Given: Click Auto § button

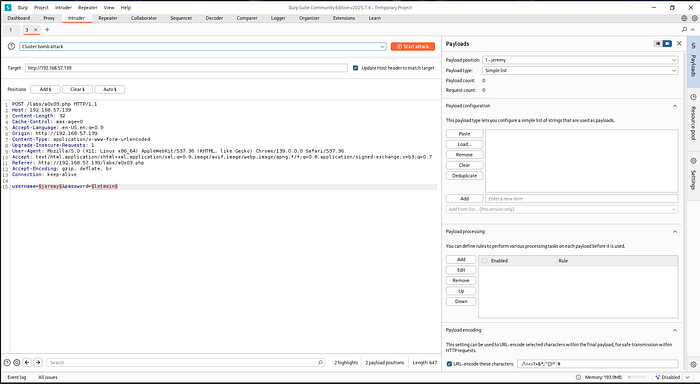Looking at the screenshot, I should pos(109,89).
